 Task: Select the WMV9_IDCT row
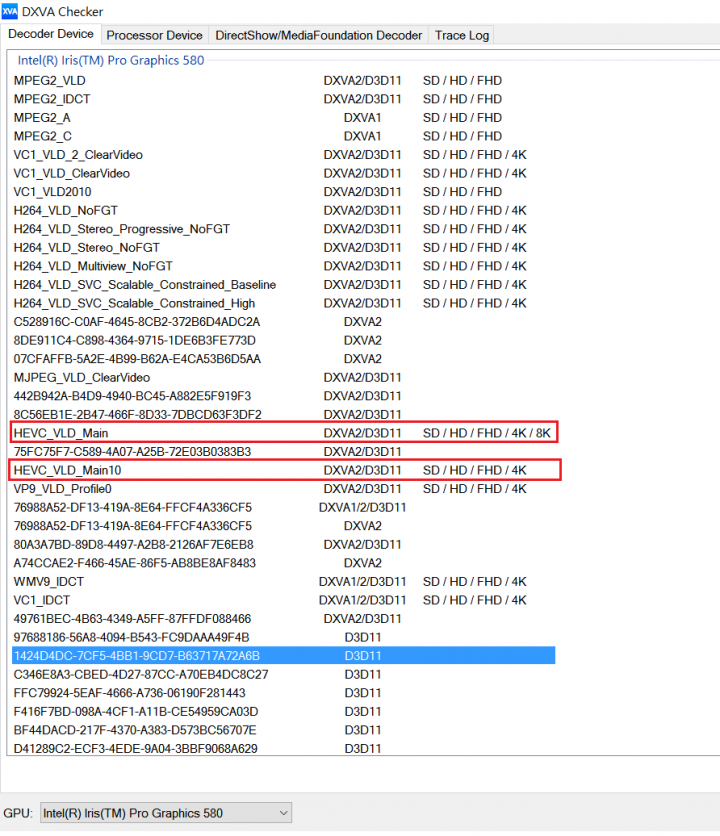[284, 582]
